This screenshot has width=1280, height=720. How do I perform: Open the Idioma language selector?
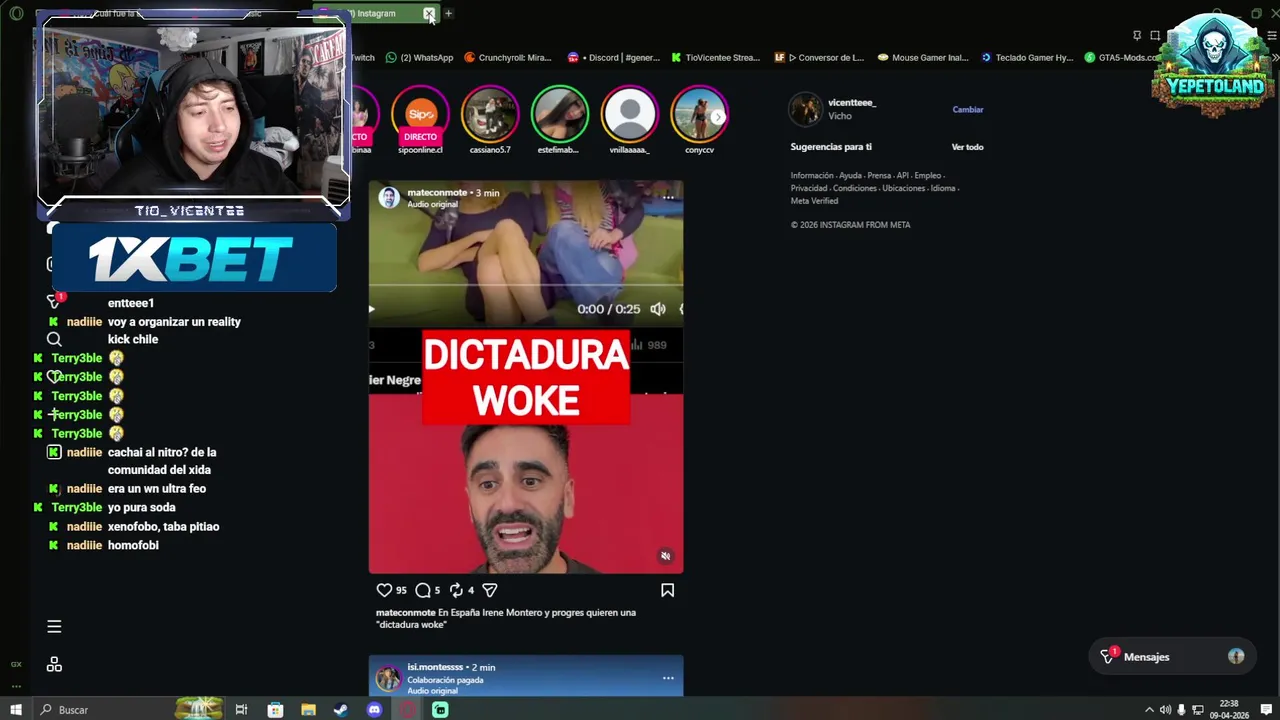pos(942,188)
